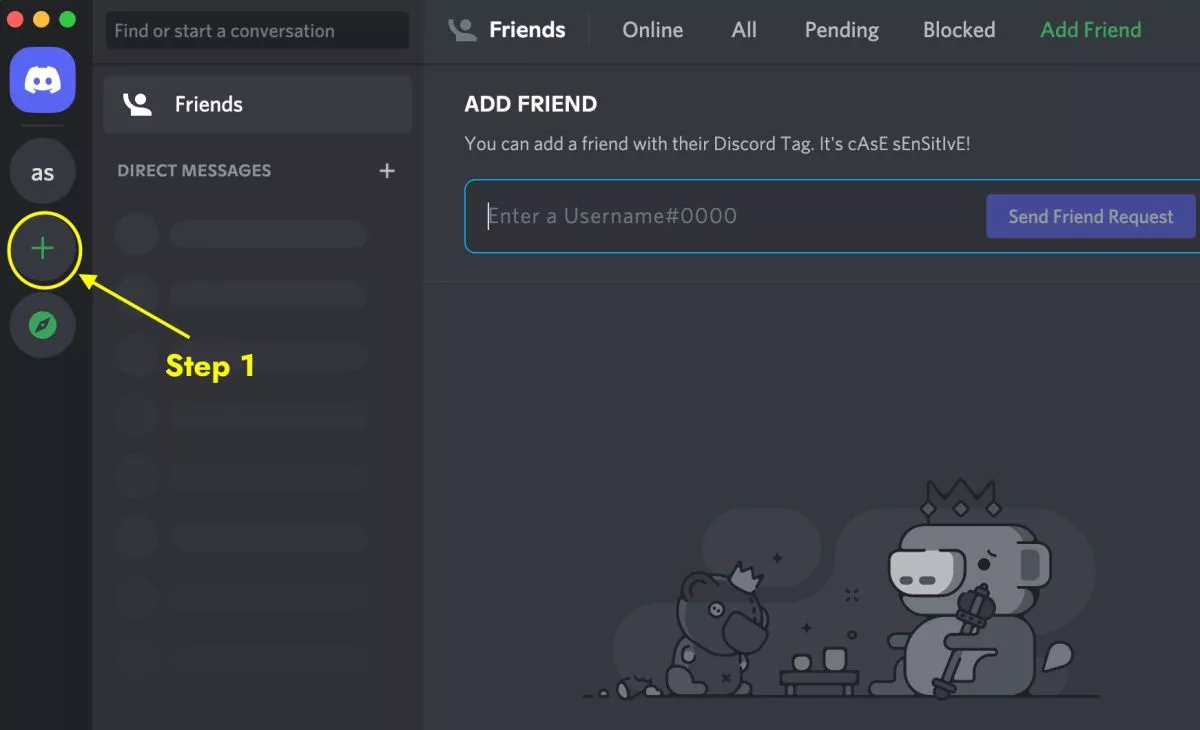Click the Friends icon in the top header

(x=462, y=29)
